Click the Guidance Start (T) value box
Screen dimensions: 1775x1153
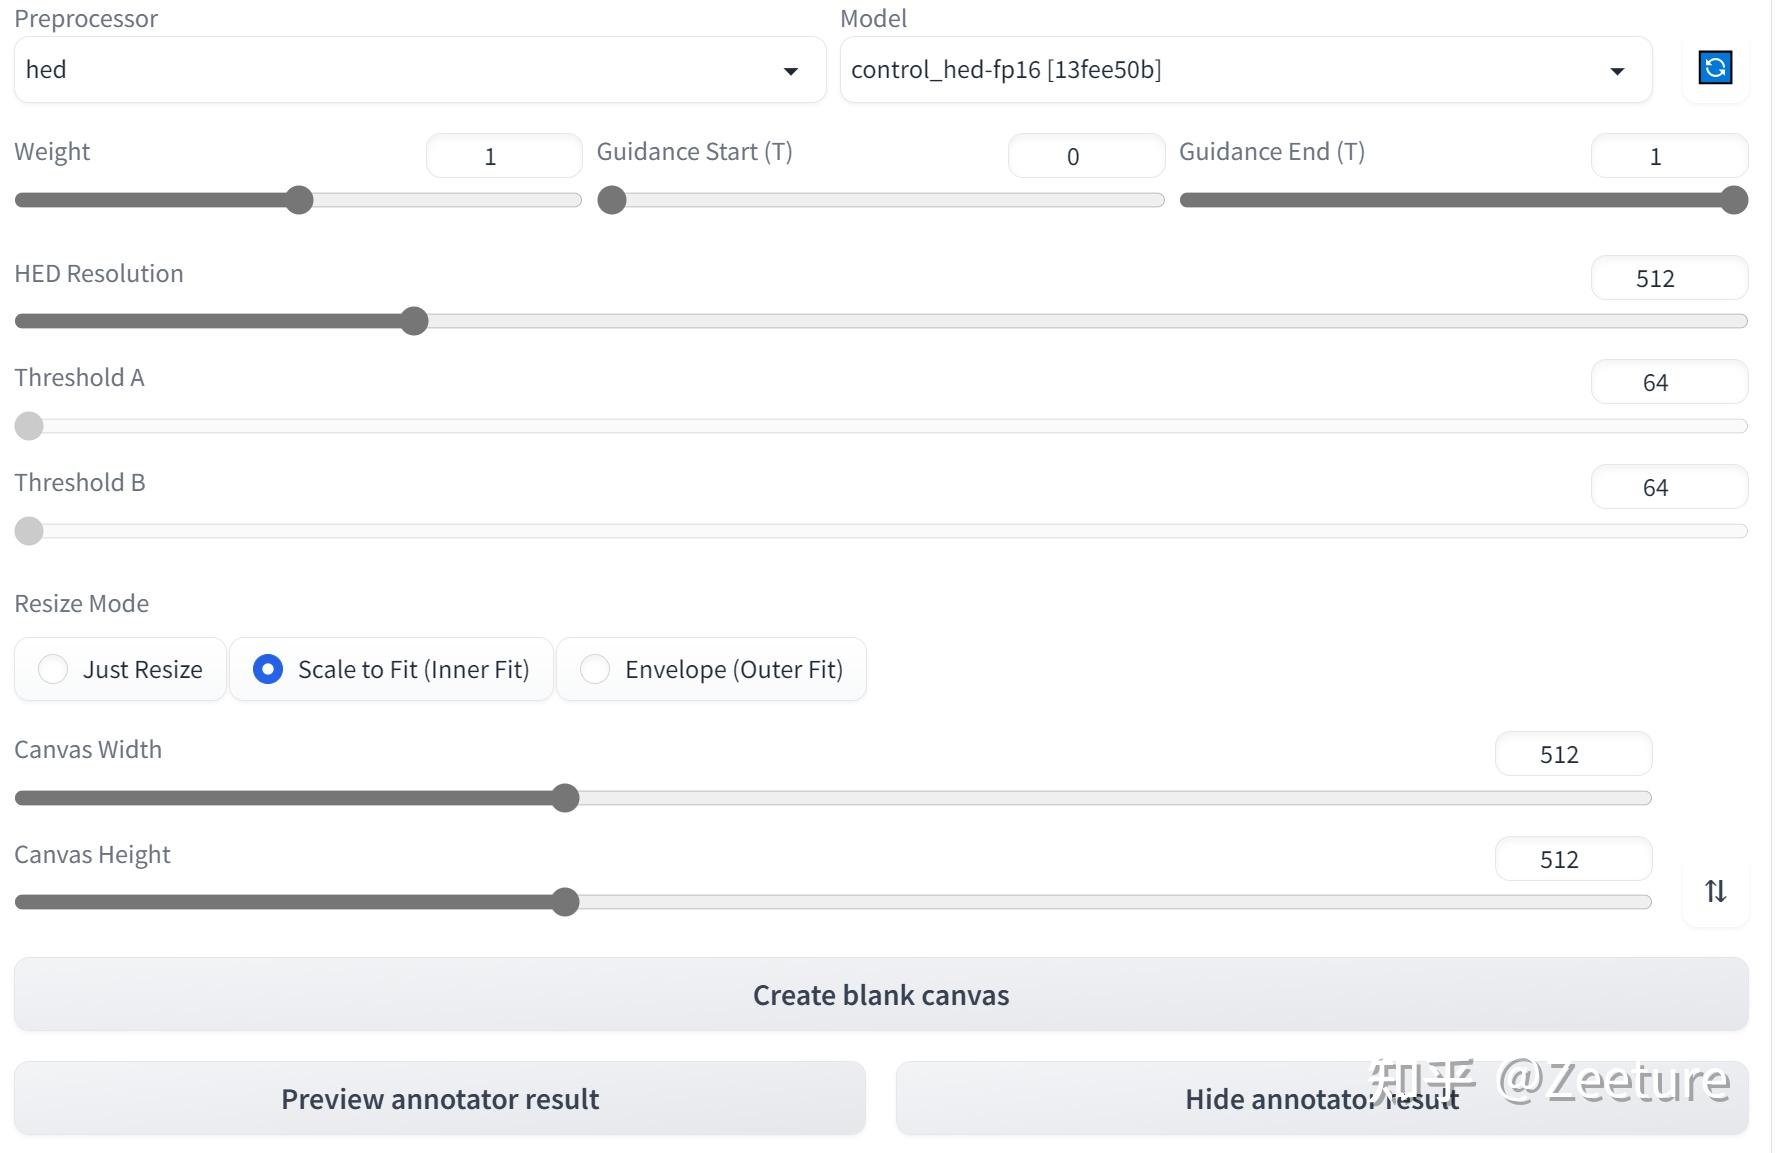click(x=1085, y=156)
